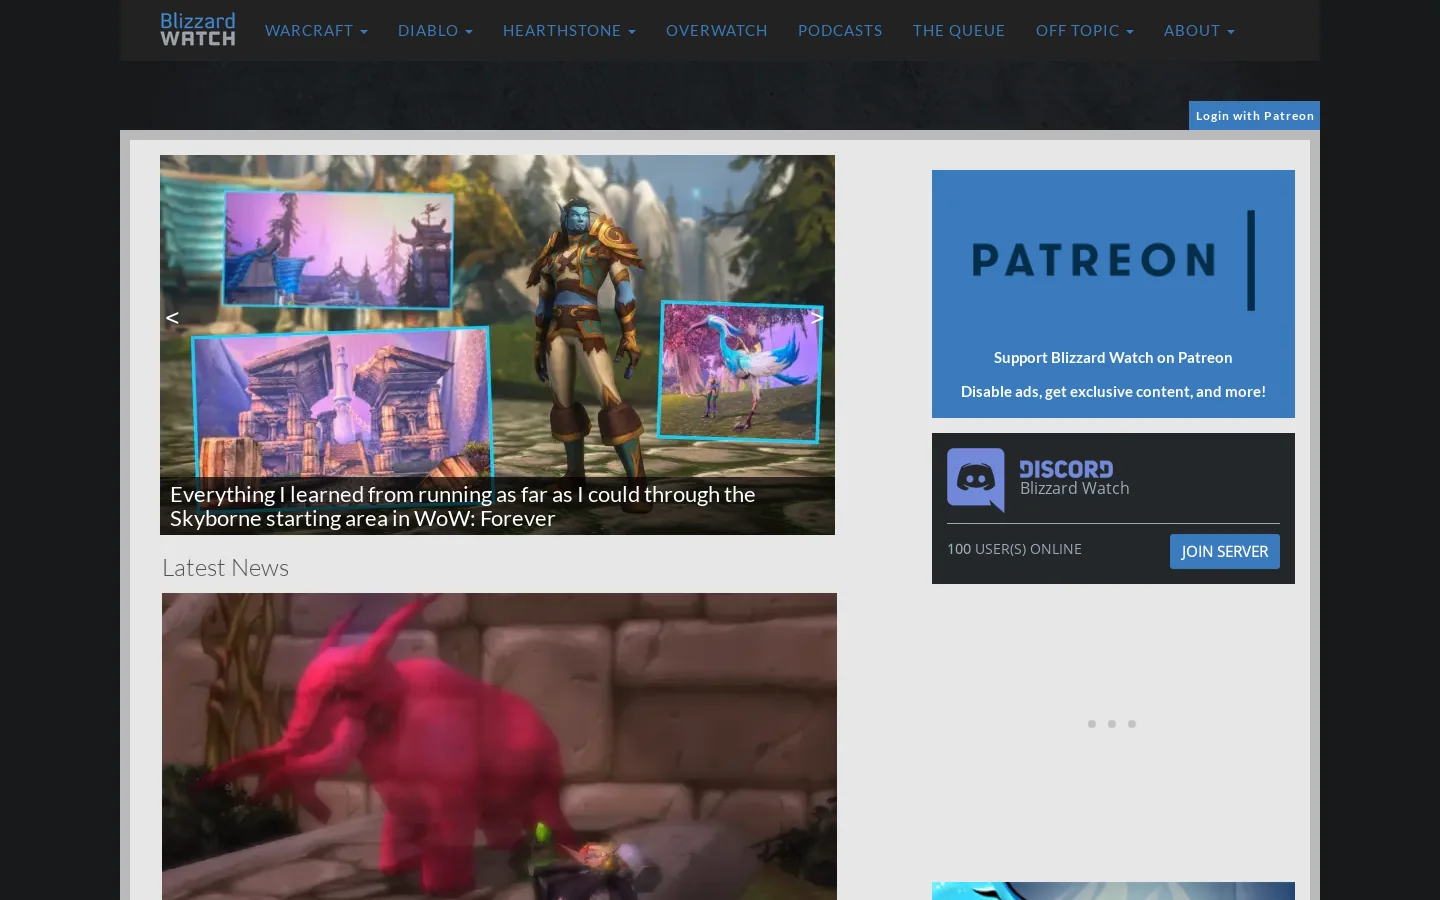Expand the Off Topic dropdown menu
Viewport: 1440px width, 900px height.
[x=1085, y=31]
